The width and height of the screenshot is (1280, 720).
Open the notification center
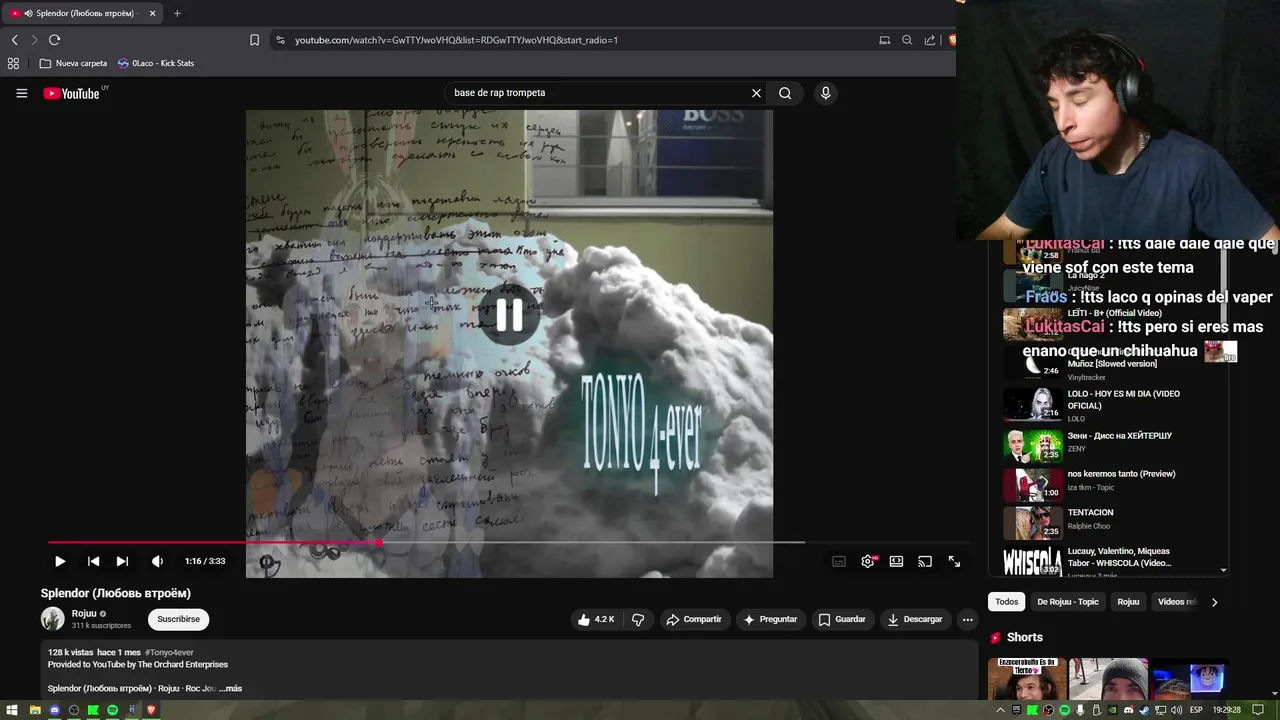(x=1258, y=710)
